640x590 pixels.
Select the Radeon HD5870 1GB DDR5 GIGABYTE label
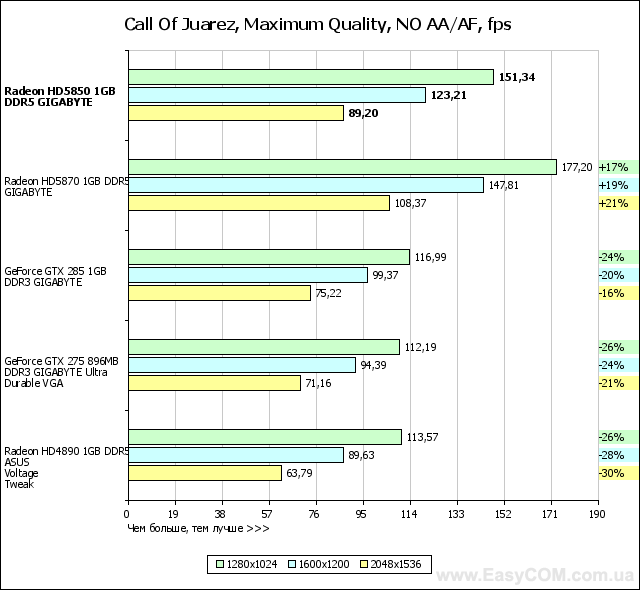[x=66, y=186]
